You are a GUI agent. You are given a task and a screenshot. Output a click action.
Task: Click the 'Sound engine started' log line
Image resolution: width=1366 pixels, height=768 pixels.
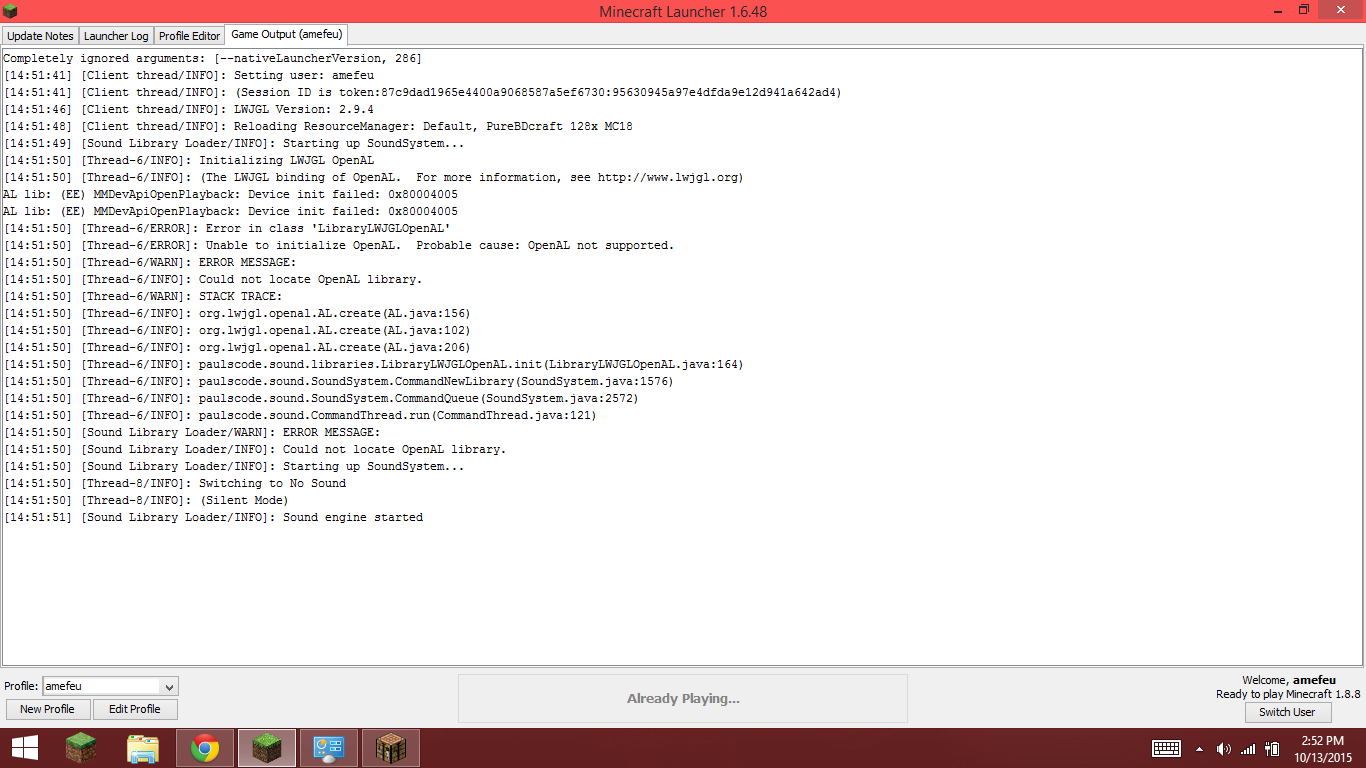(x=213, y=517)
